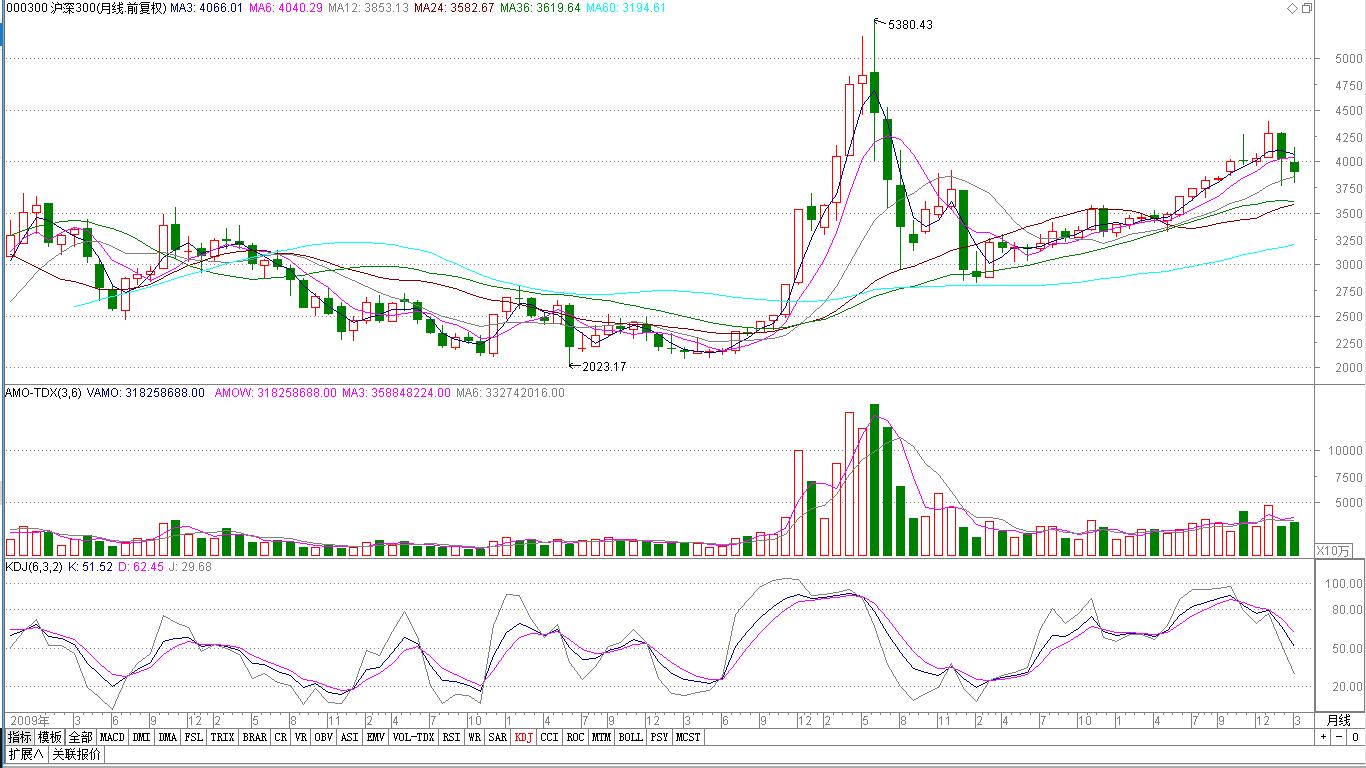Image resolution: width=1366 pixels, height=768 pixels.
Task: Switch indicator to ROC
Action: [575, 737]
